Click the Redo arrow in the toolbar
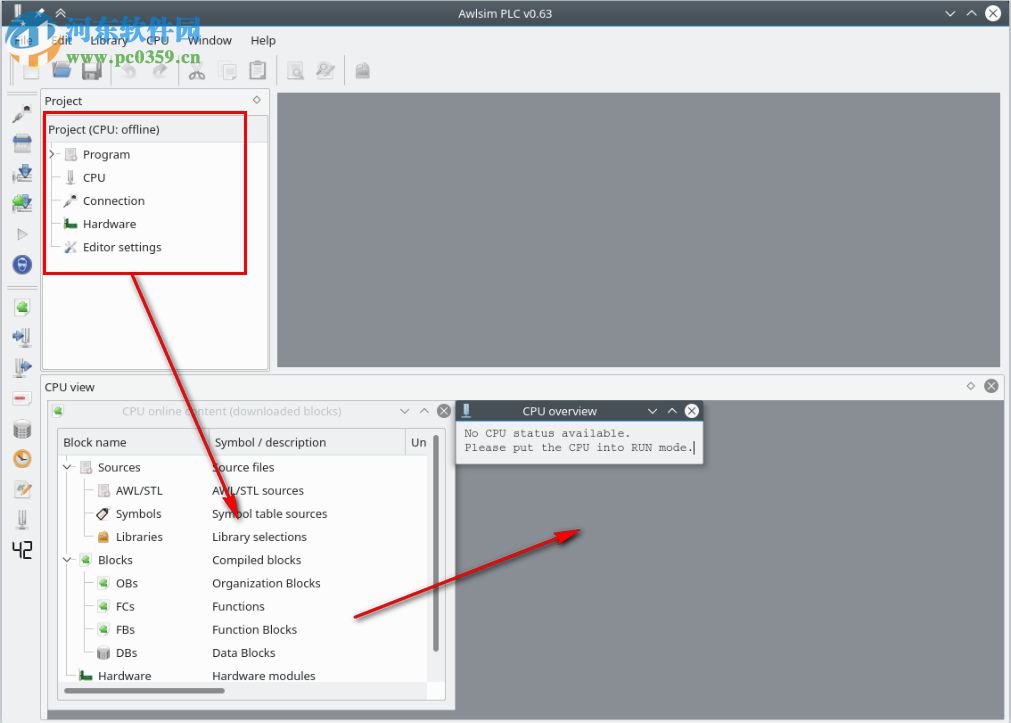This screenshot has height=723, width=1011. coord(159,70)
